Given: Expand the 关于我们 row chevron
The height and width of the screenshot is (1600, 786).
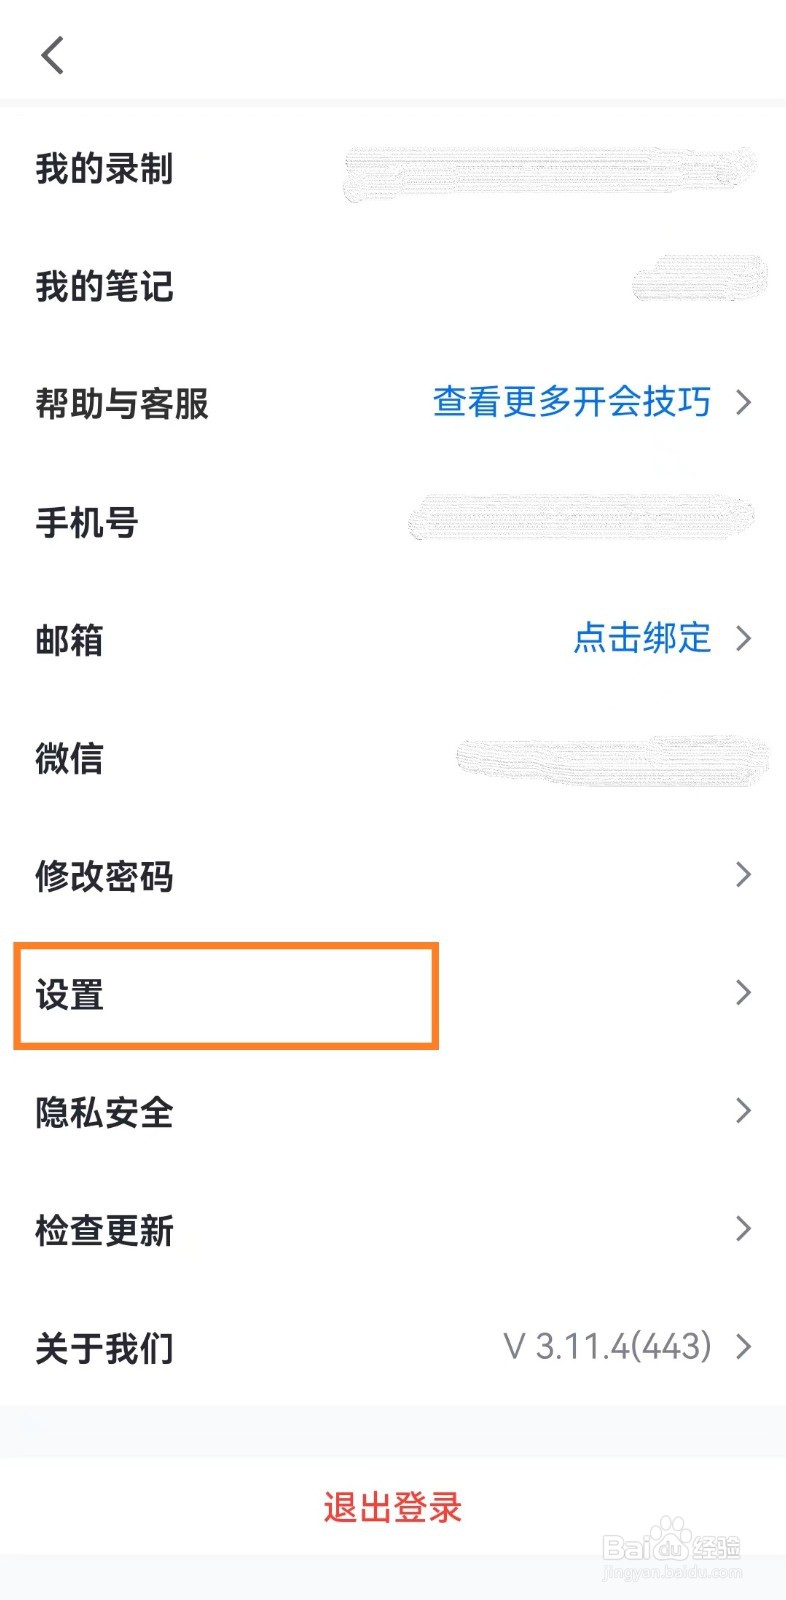Looking at the screenshot, I should coord(743,1345).
